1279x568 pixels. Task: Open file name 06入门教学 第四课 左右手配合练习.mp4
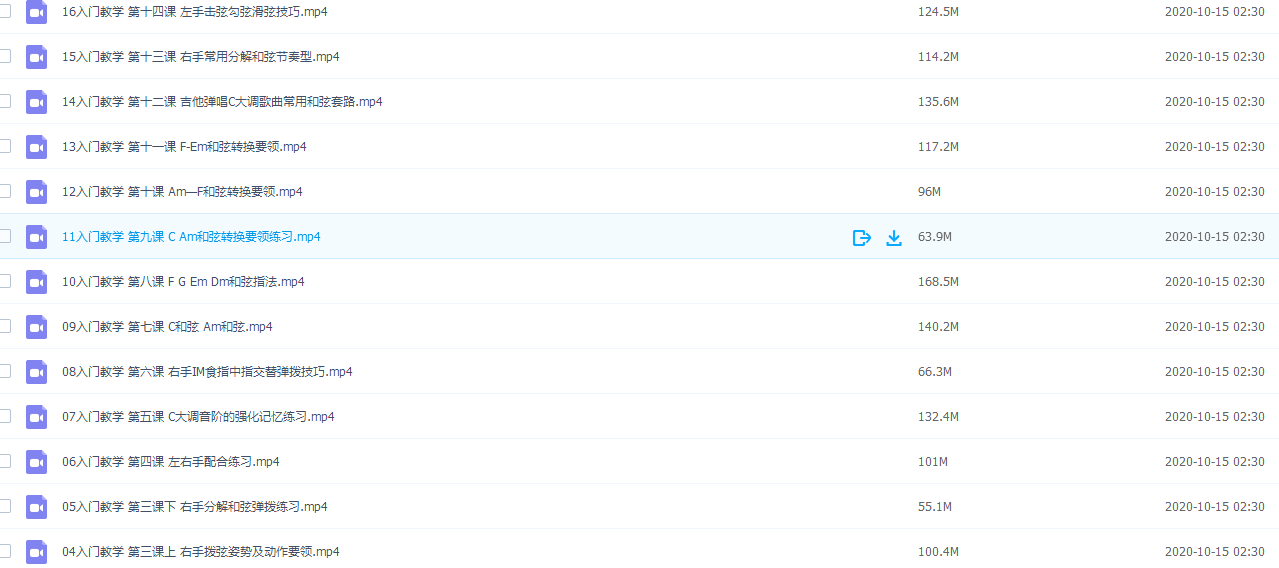pyautogui.click(x=170, y=462)
